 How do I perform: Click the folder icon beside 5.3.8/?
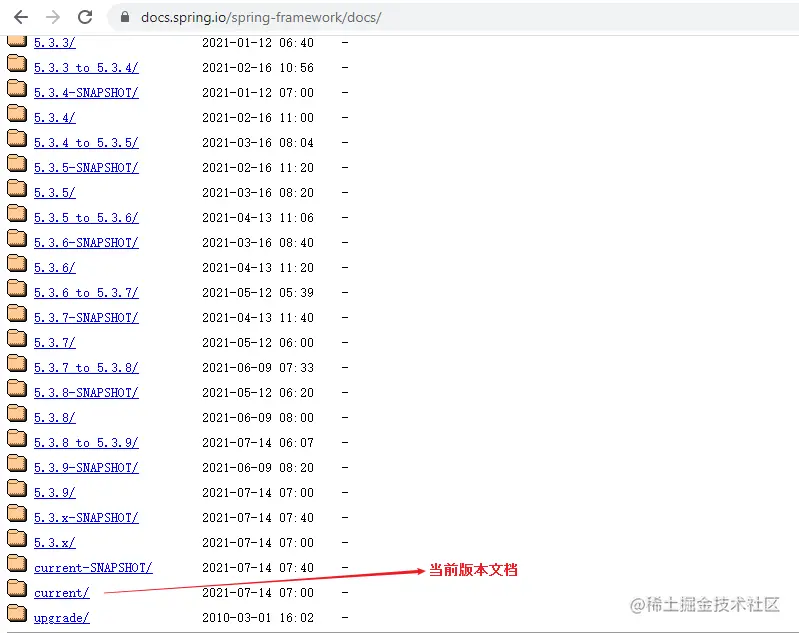pyautogui.click(x=17, y=413)
